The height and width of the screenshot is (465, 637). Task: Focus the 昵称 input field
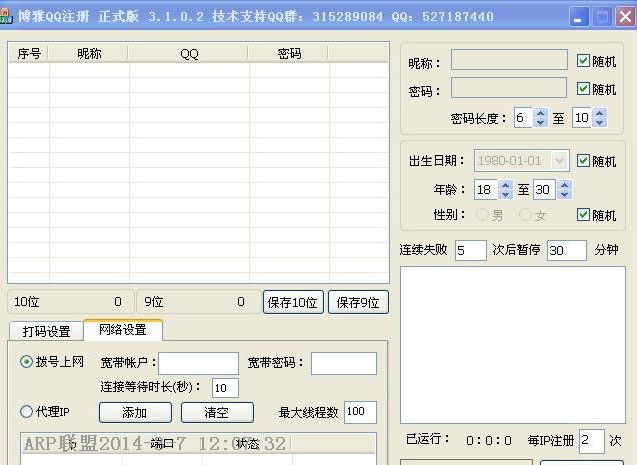coord(509,60)
